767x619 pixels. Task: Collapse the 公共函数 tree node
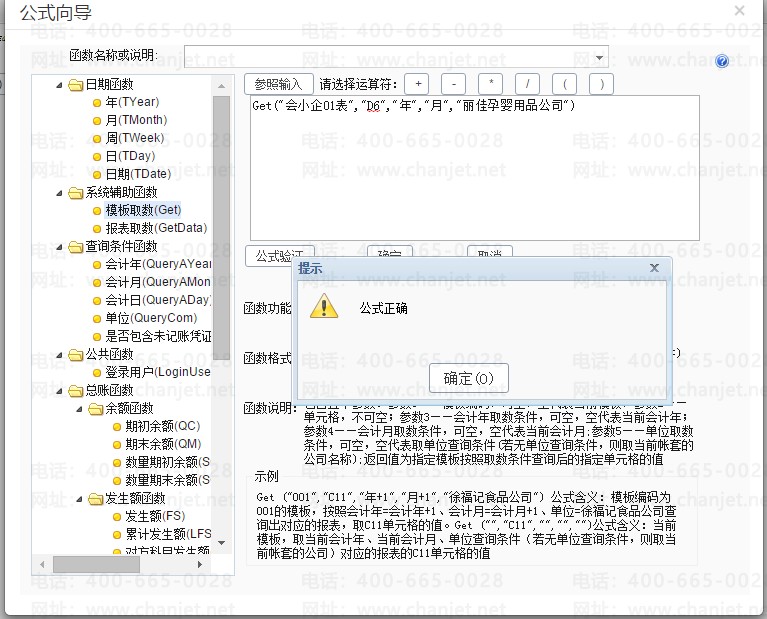59,355
